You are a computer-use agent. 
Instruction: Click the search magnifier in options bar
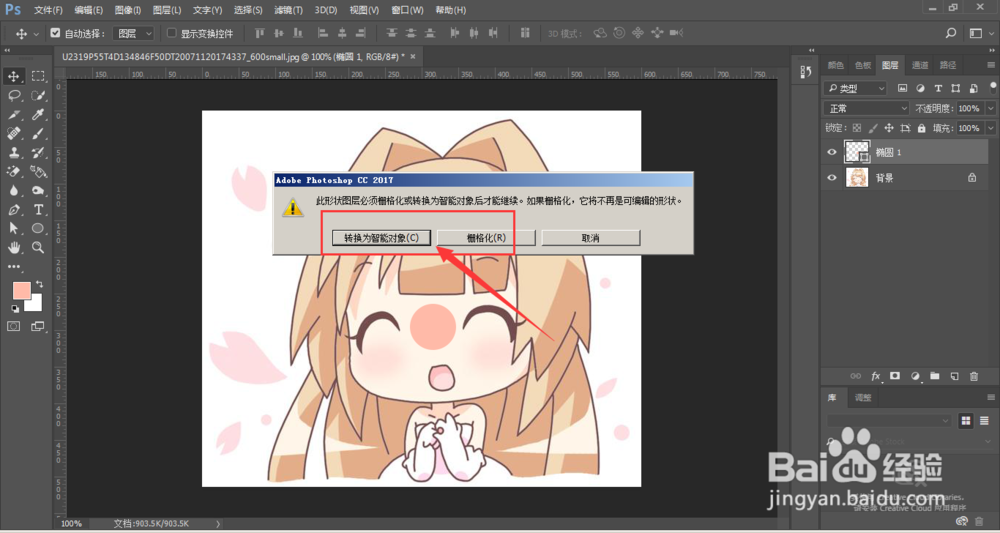(x=951, y=33)
